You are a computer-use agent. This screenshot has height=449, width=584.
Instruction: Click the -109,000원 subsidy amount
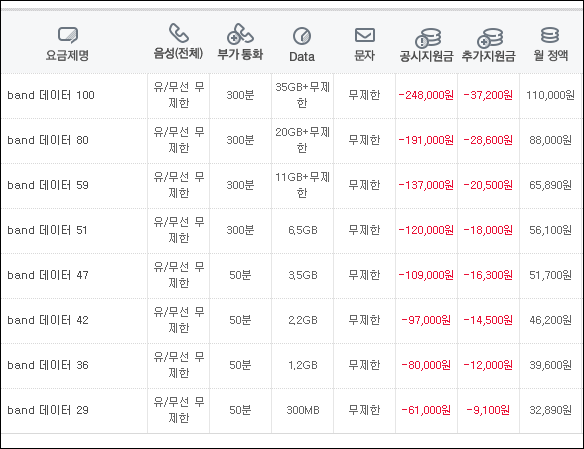[x=426, y=276]
